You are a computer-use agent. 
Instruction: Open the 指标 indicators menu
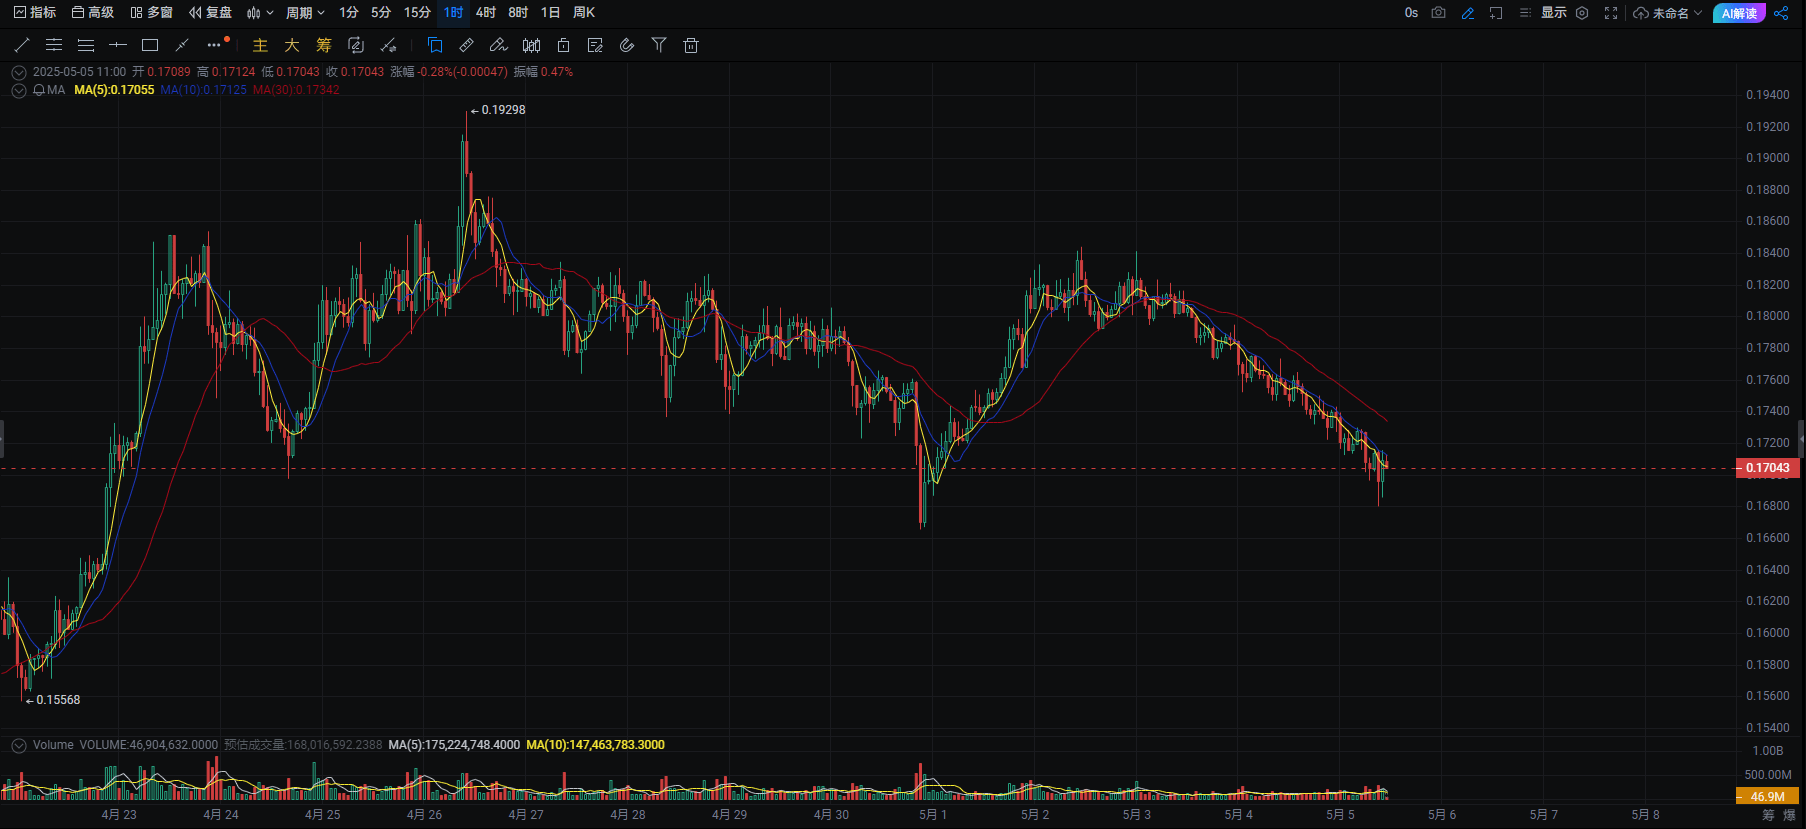(35, 13)
